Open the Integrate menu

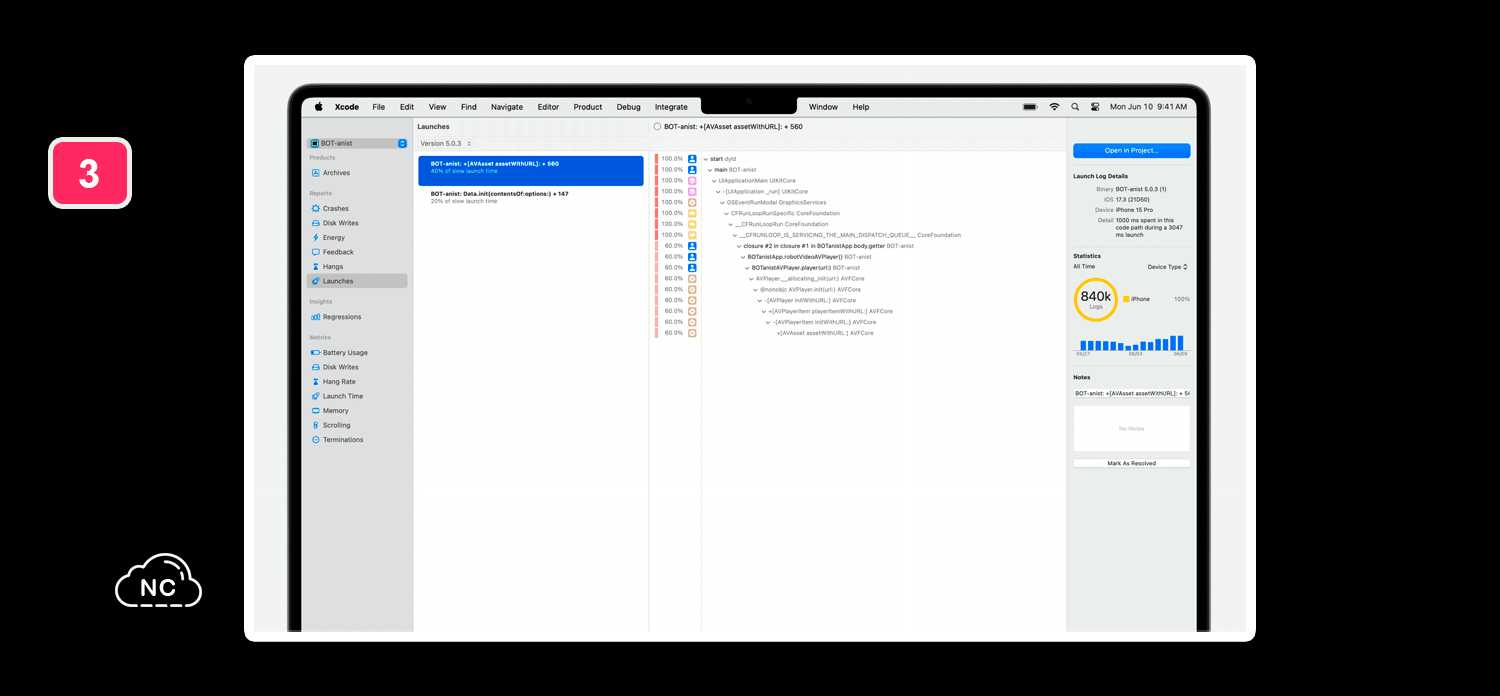[x=671, y=107]
